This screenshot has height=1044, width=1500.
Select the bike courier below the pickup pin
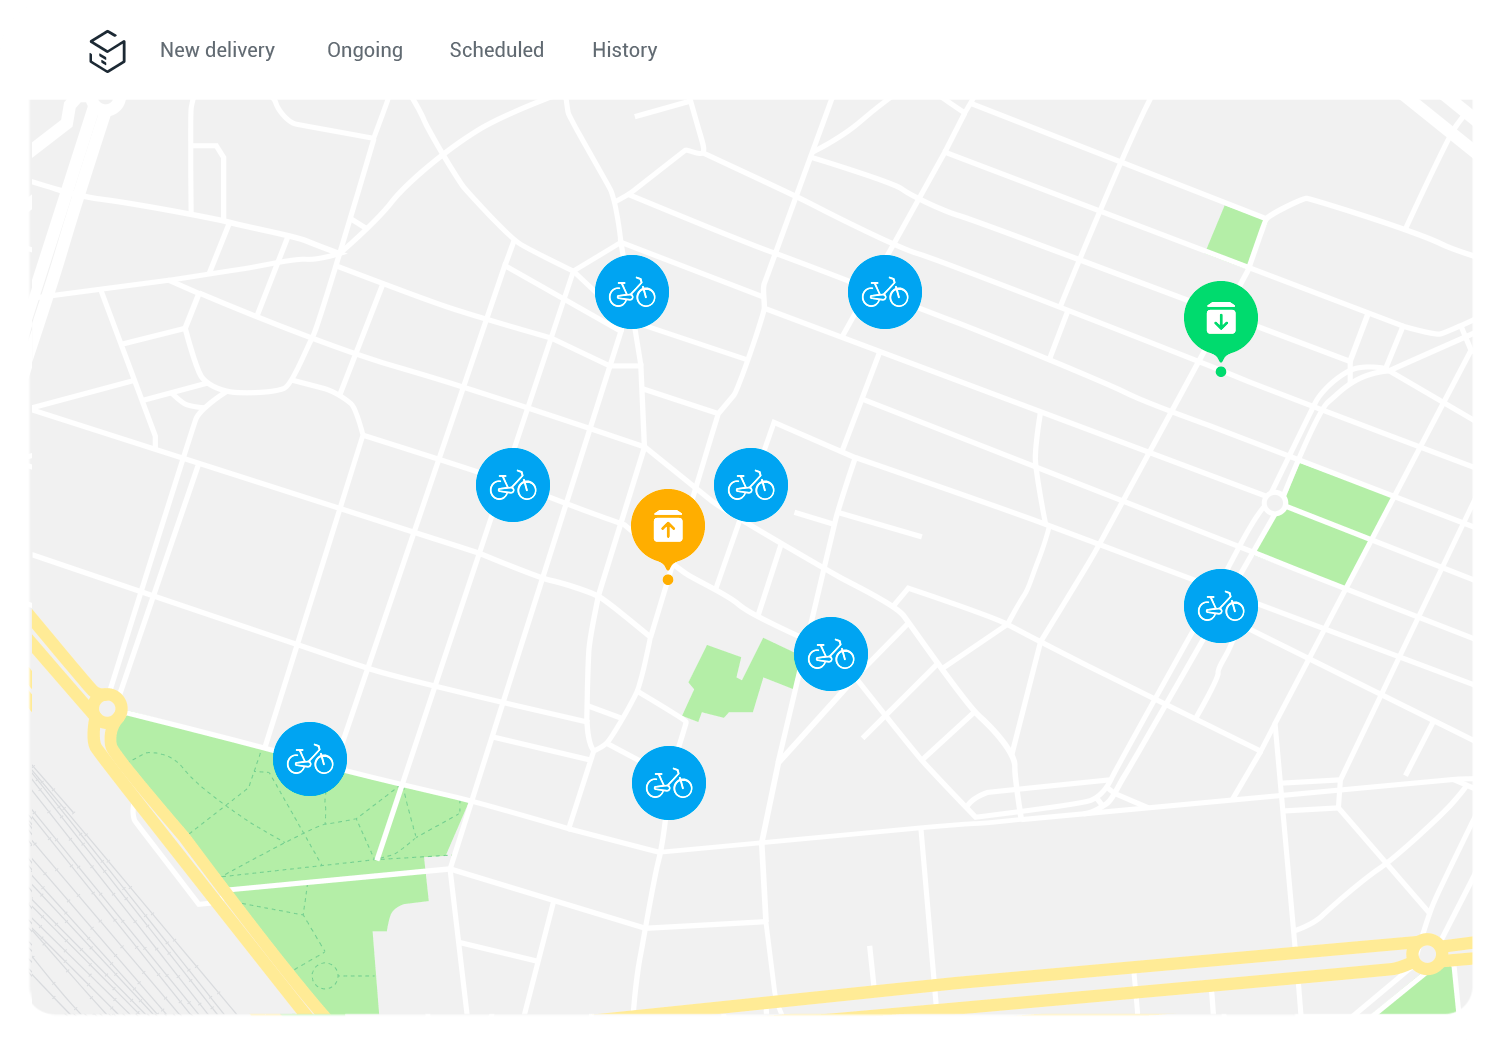tap(669, 783)
